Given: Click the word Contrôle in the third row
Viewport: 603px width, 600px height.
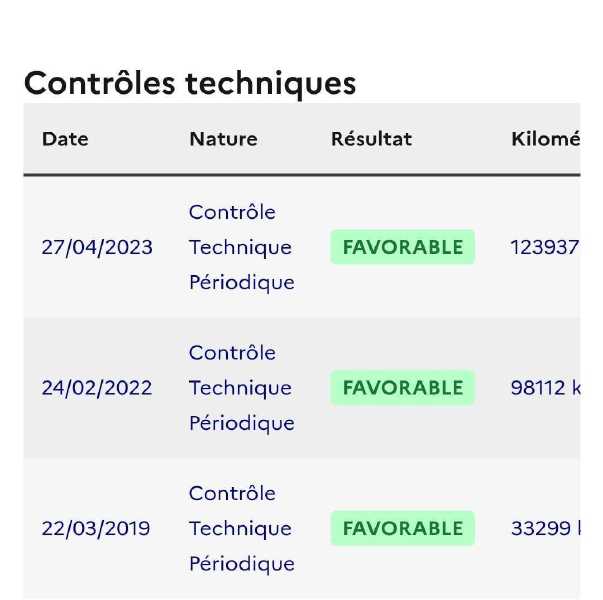Looking at the screenshot, I should coord(232,493).
